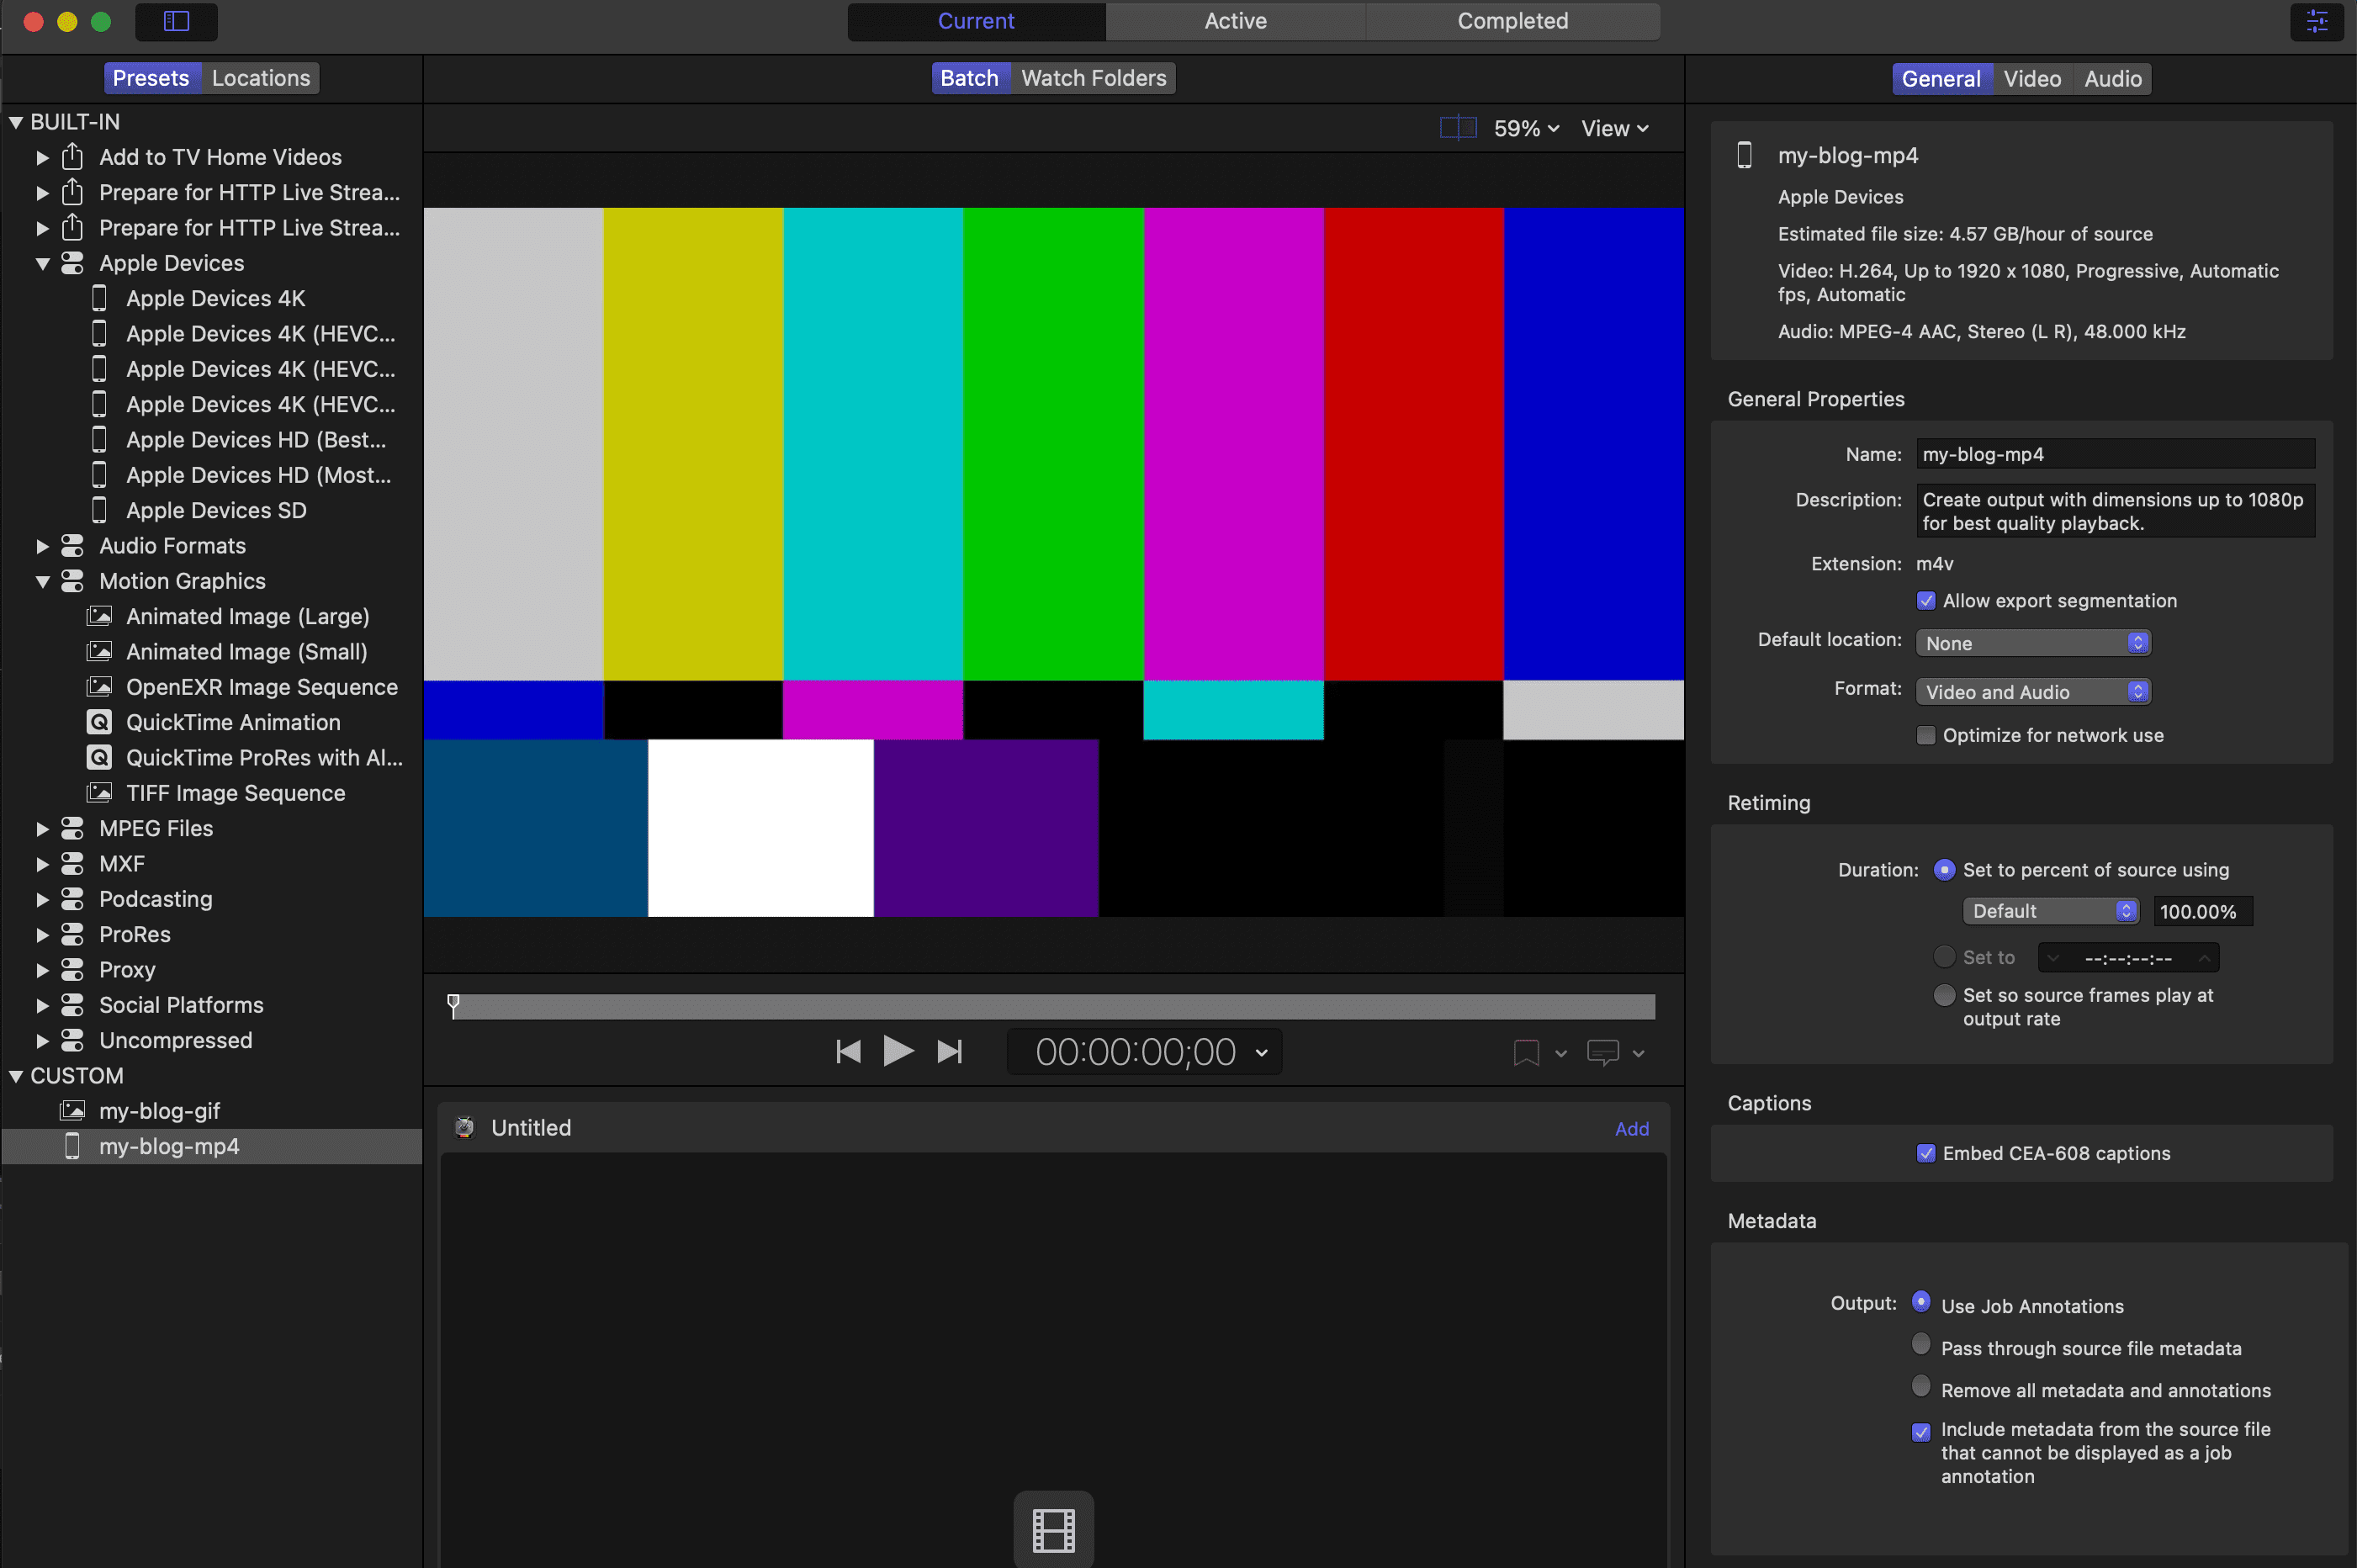The height and width of the screenshot is (1568, 2357).
Task: Enable Optimize for network use
Action: (1926, 736)
